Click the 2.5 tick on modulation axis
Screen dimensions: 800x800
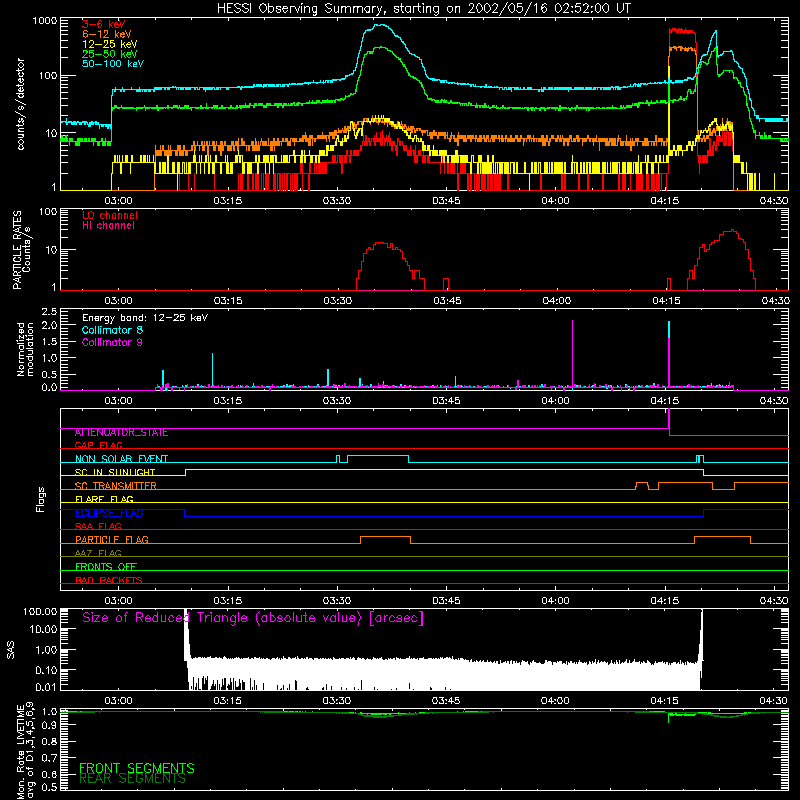[x=49, y=312]
